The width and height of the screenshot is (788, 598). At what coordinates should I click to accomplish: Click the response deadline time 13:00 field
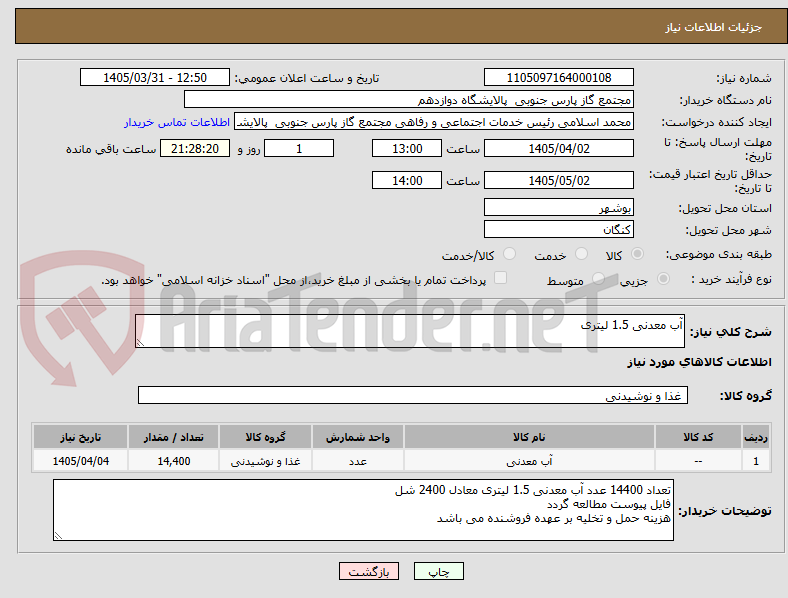click(x=407, y=148)
